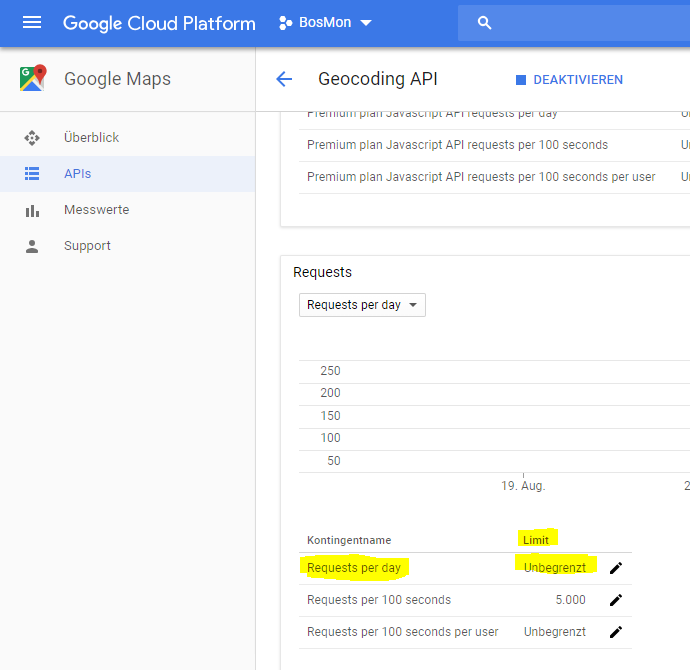Select the Requests per day quota row
690x670 pixels.
465,568
